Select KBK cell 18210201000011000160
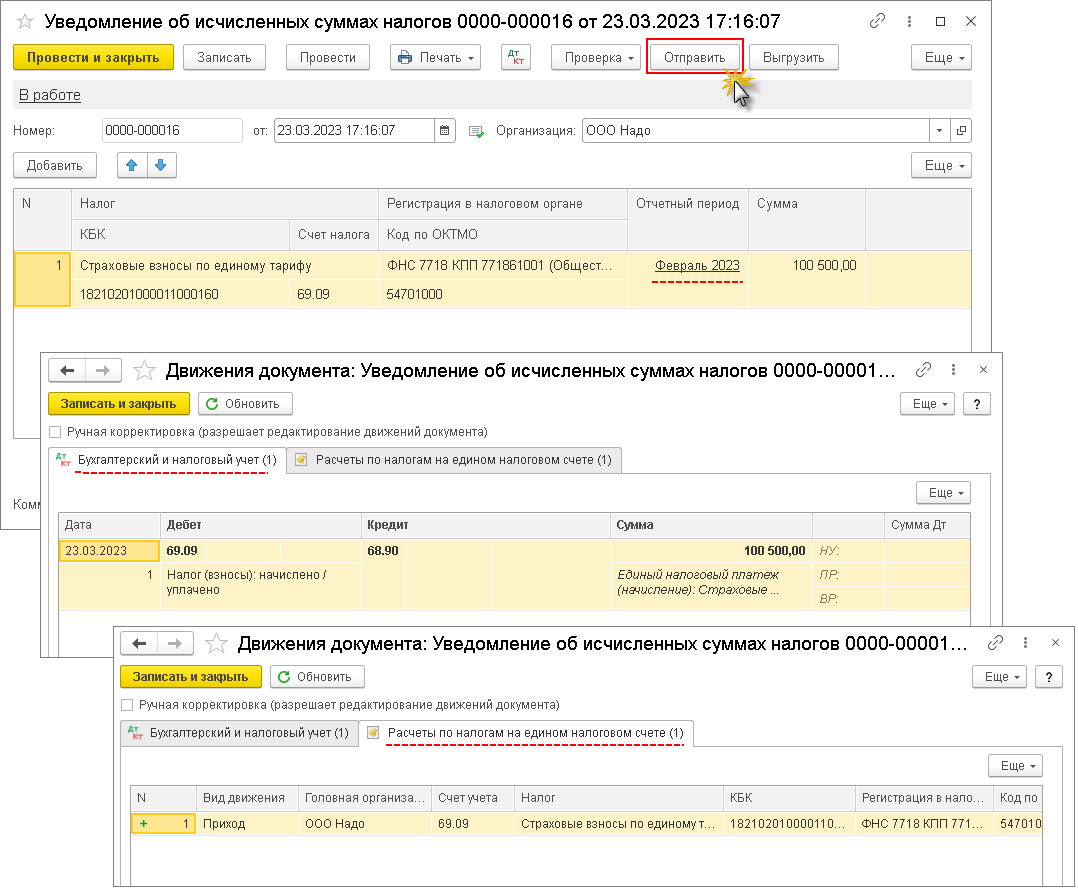Viewport: 1078px width, 889px height. [x=180, y=294]
